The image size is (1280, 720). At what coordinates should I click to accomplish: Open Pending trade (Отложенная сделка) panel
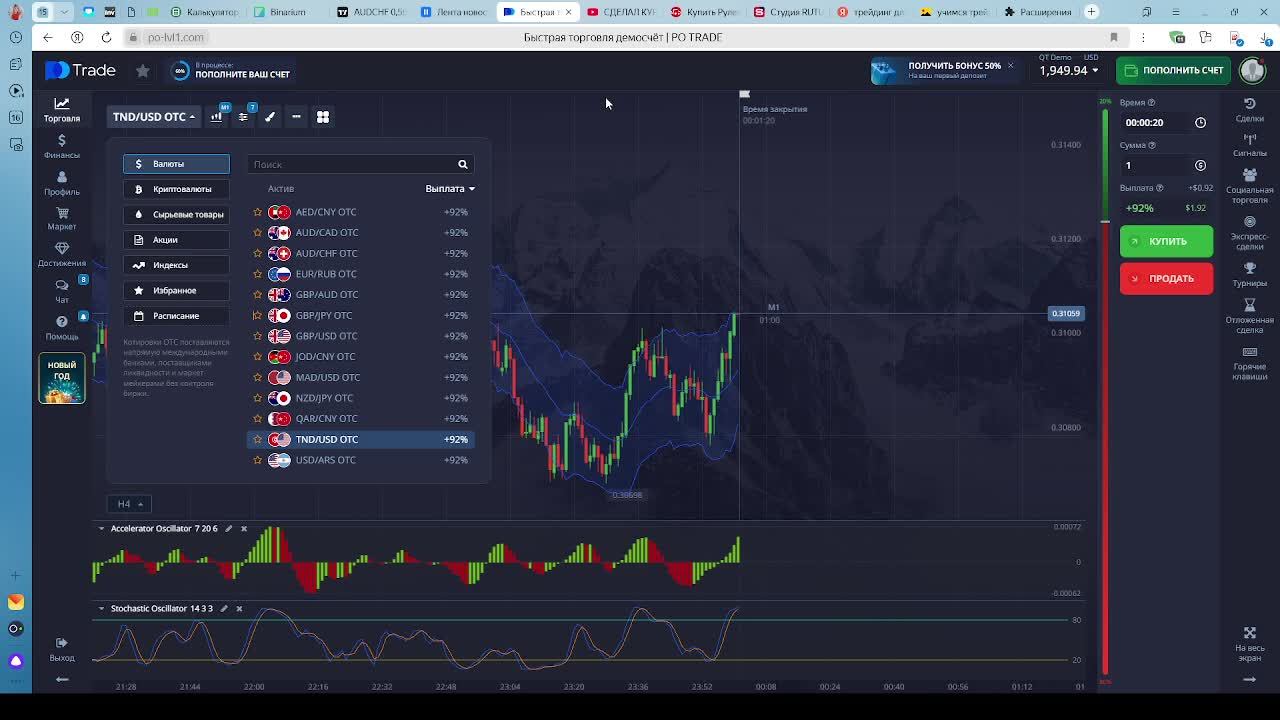pyautogui.click(x=1249, y=316)
